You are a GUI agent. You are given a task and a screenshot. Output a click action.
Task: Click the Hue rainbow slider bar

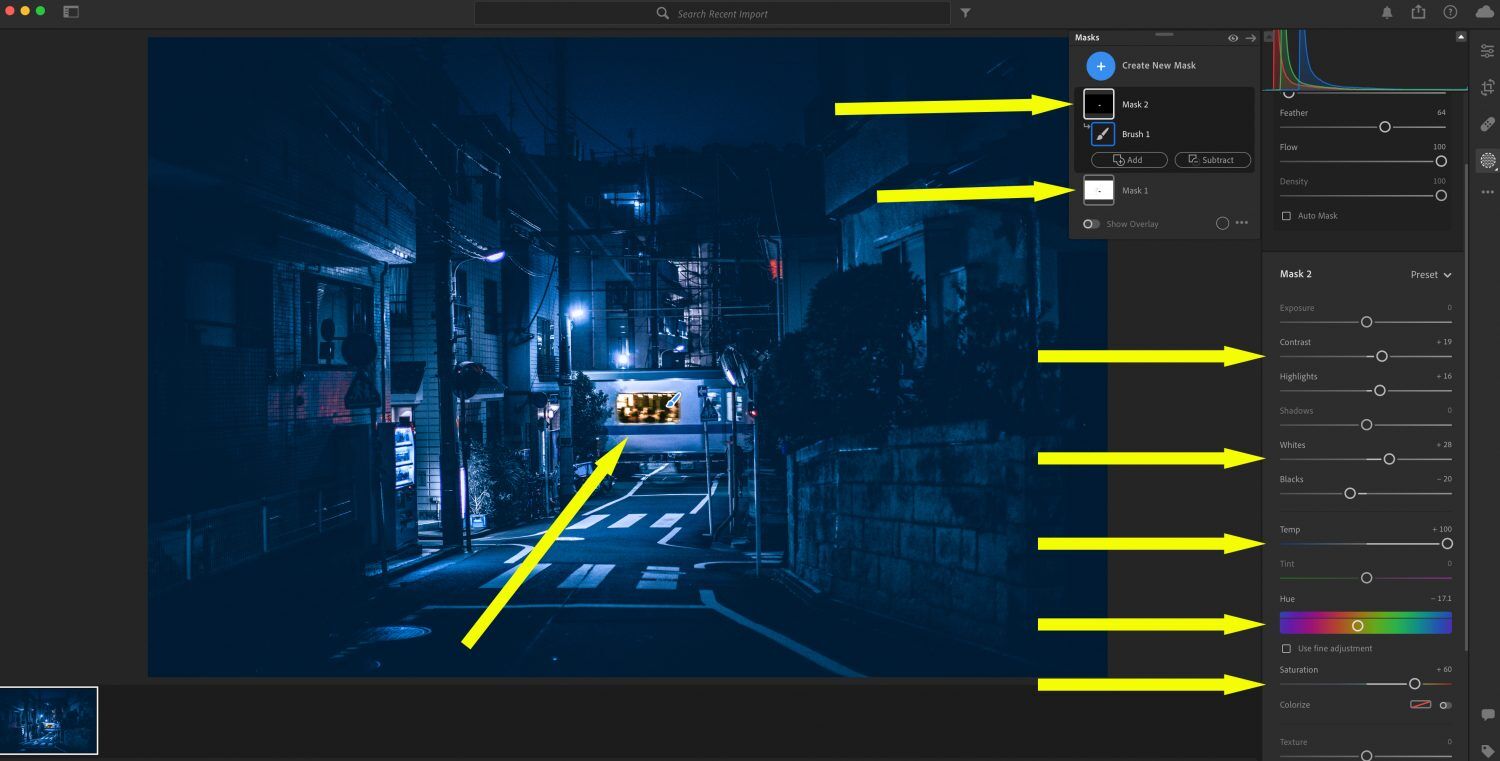point(1365,624)
